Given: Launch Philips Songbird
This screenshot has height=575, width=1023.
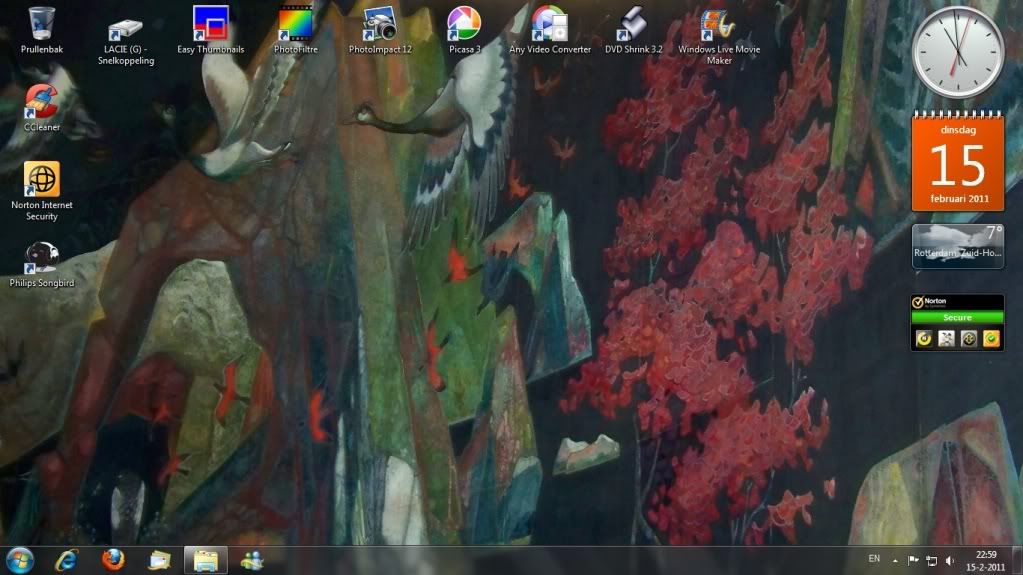Looking at the screenshot, I should coord(42,264).
